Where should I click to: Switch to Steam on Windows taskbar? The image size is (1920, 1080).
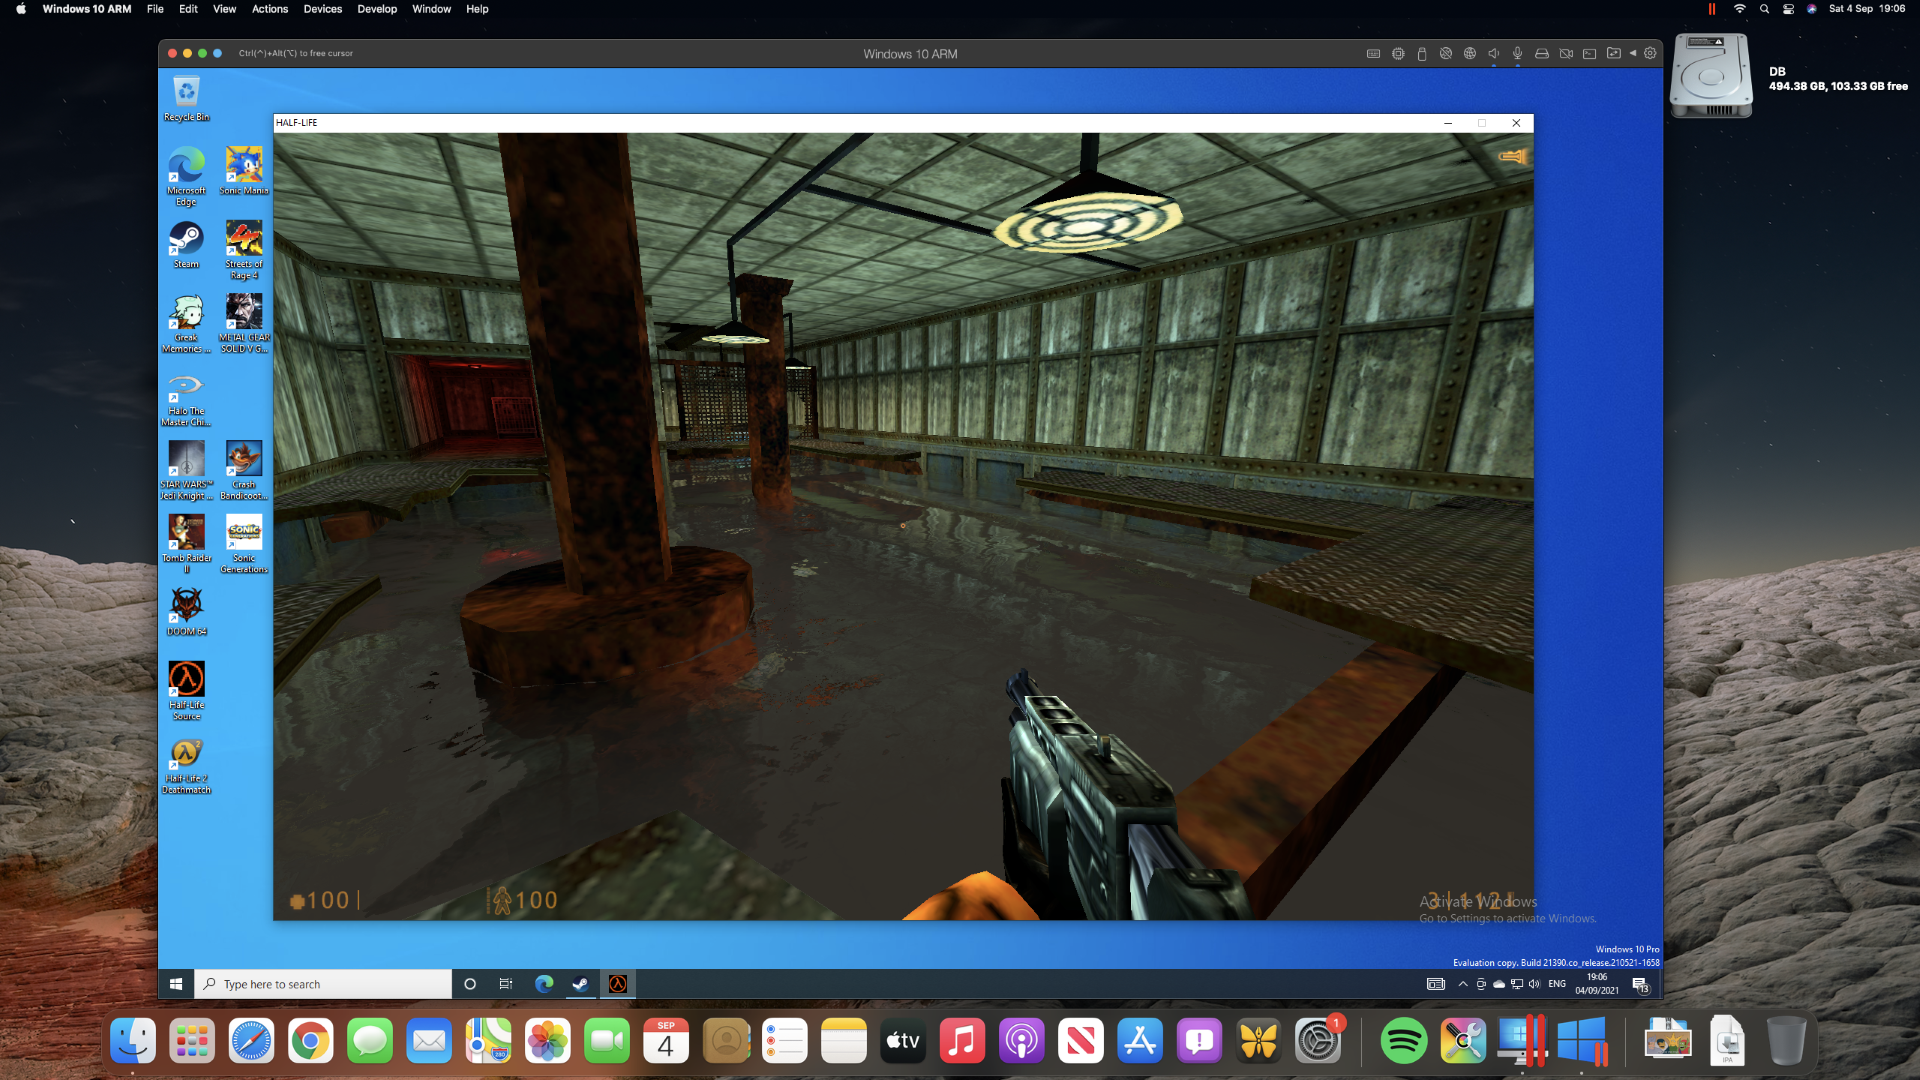tap(580, 984)
